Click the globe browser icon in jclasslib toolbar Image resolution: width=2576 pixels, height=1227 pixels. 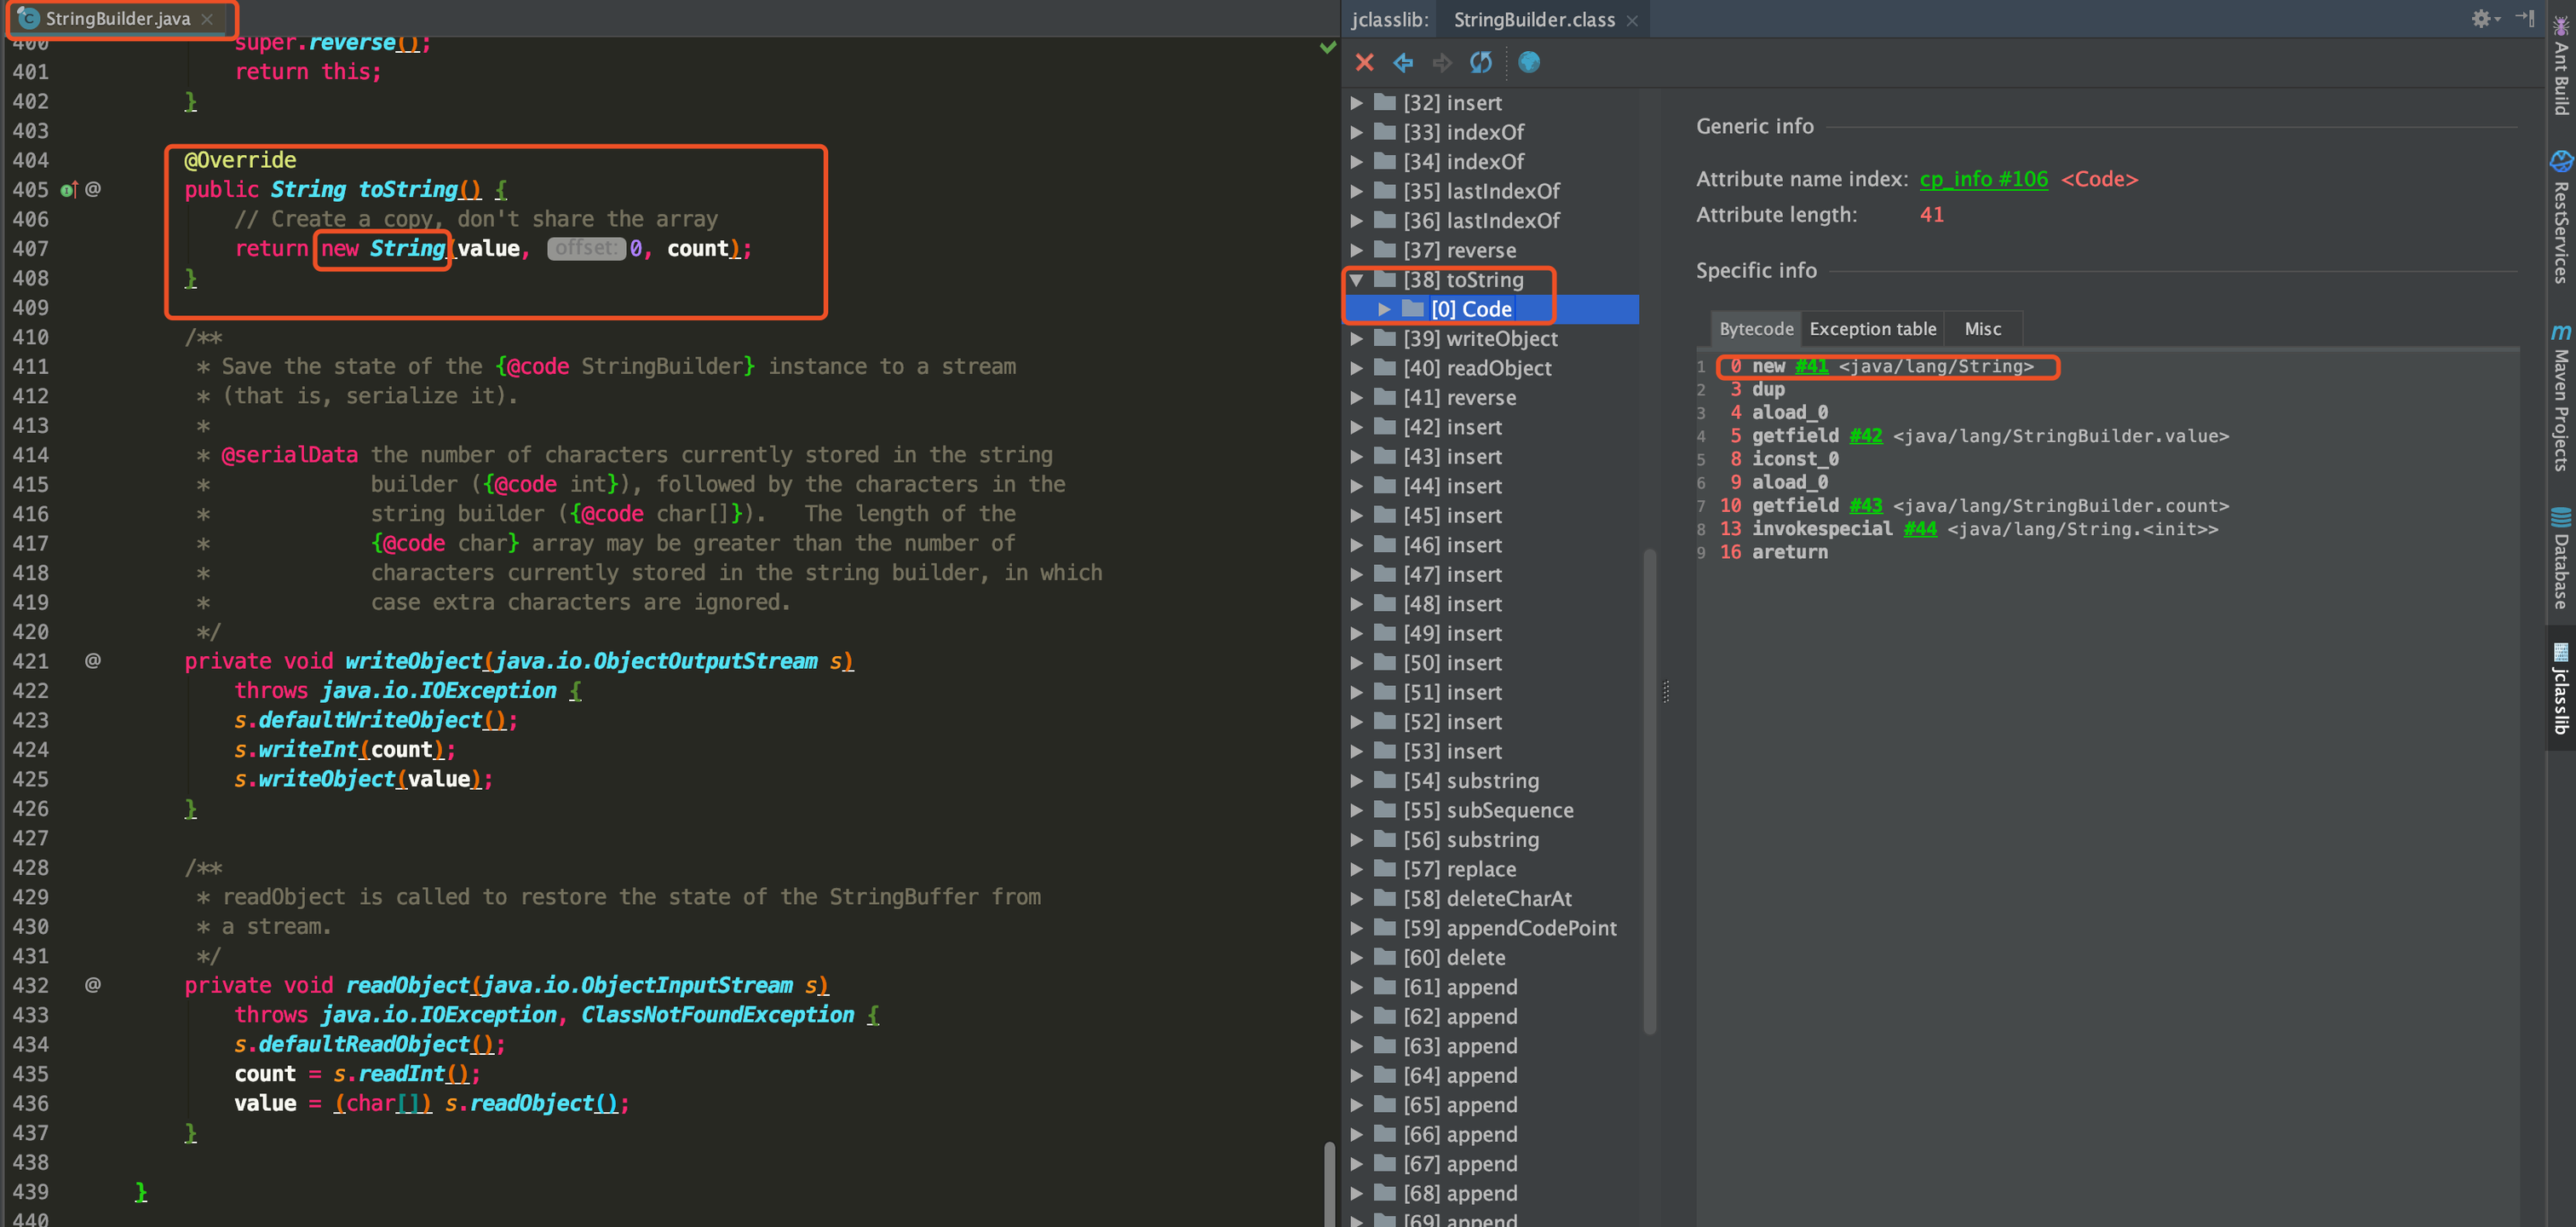(1529, 63)
